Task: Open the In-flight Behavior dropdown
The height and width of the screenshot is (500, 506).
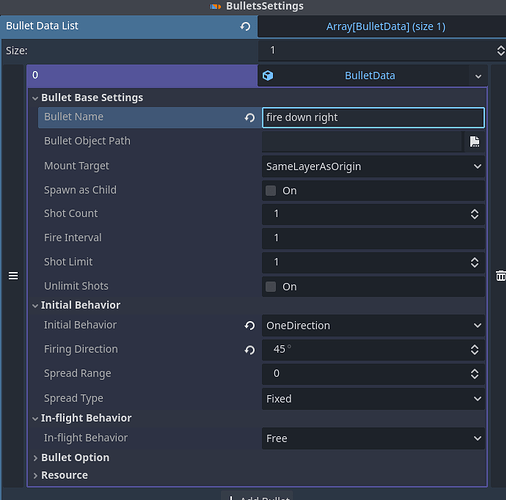Action: (373, 438)
